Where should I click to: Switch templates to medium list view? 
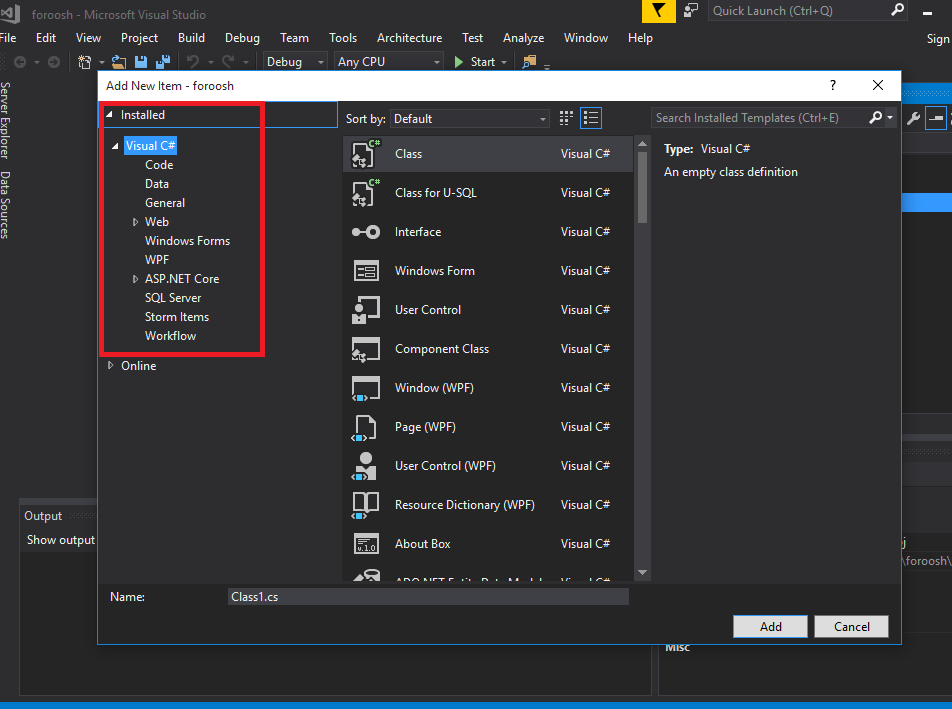[x=591, y=118]
